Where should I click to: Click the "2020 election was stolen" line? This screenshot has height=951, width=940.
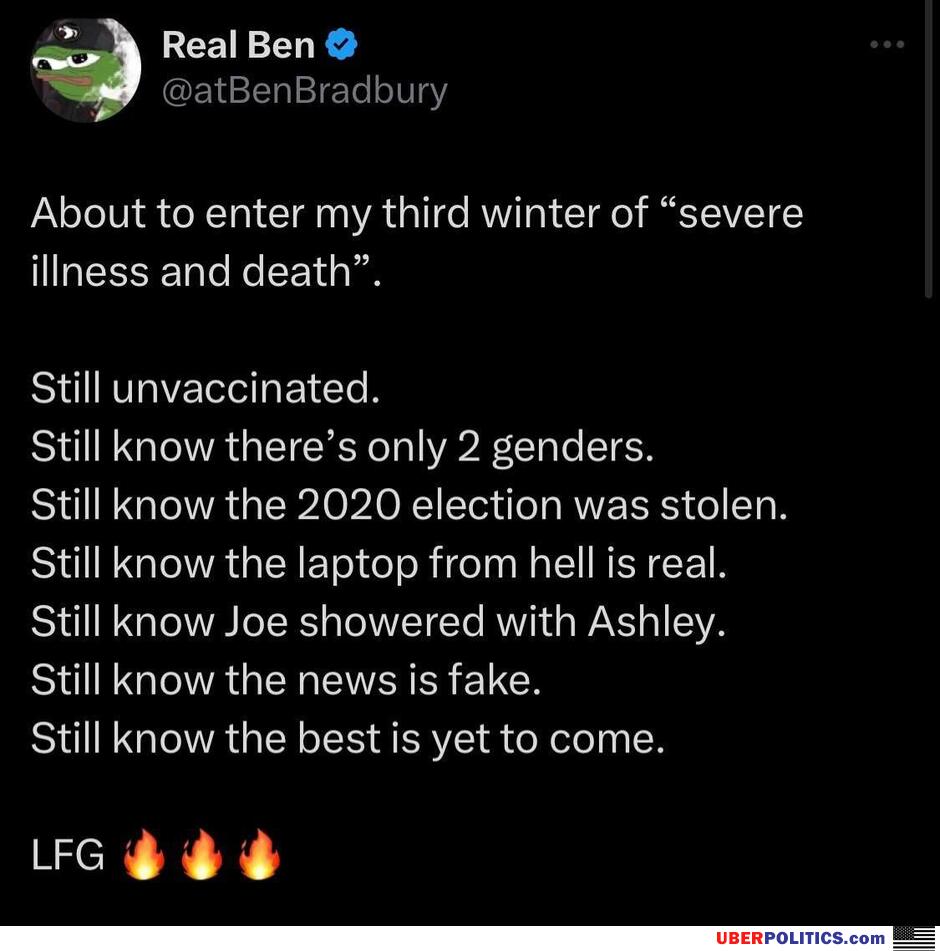click(409, 505)
